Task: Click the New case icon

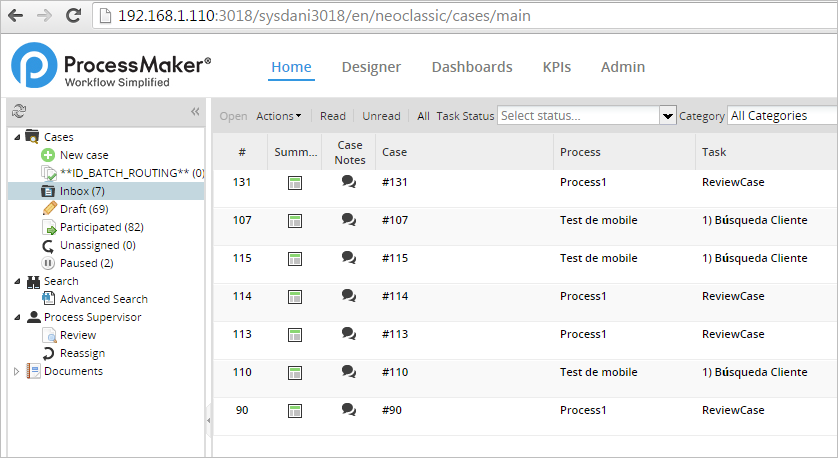Action: click(x=48, y=155)
